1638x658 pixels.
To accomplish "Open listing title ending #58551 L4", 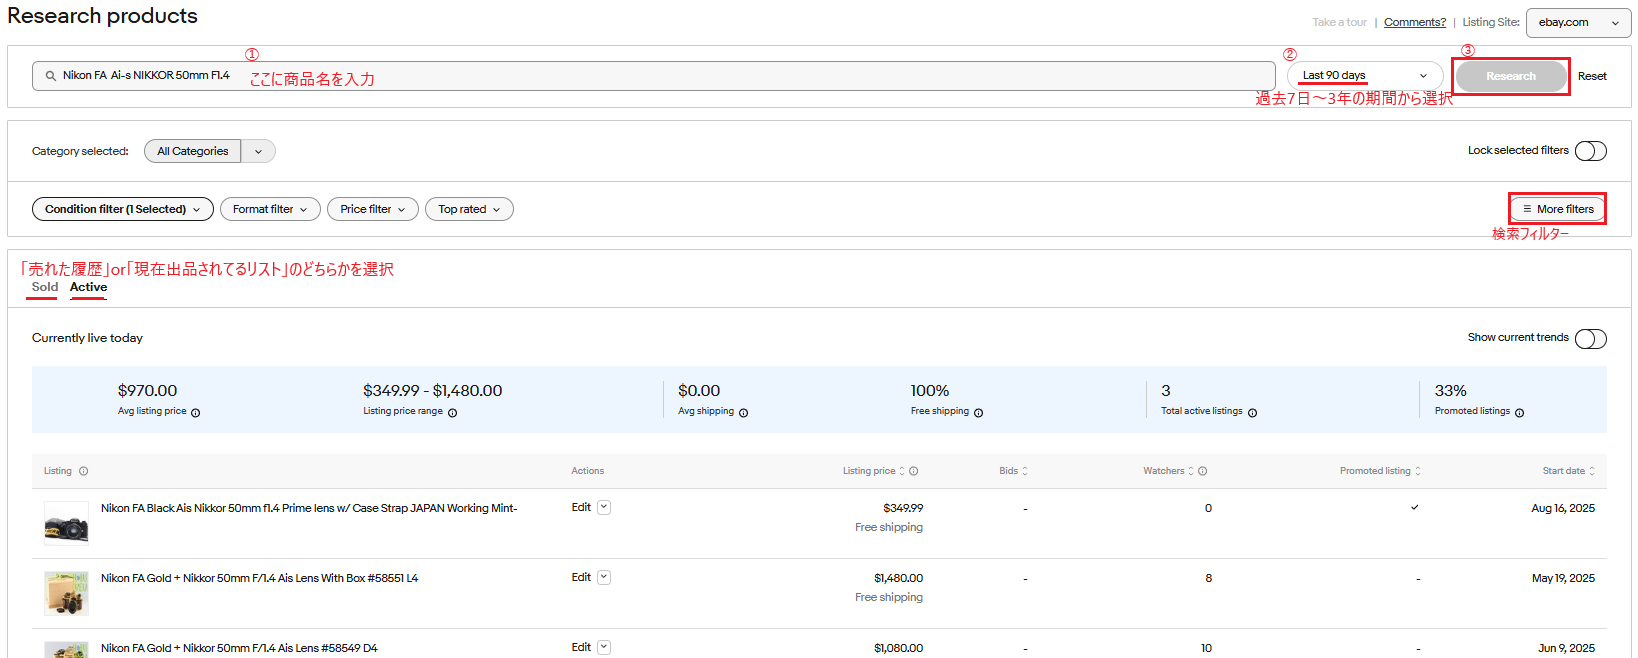I will (x=260, y=578).
